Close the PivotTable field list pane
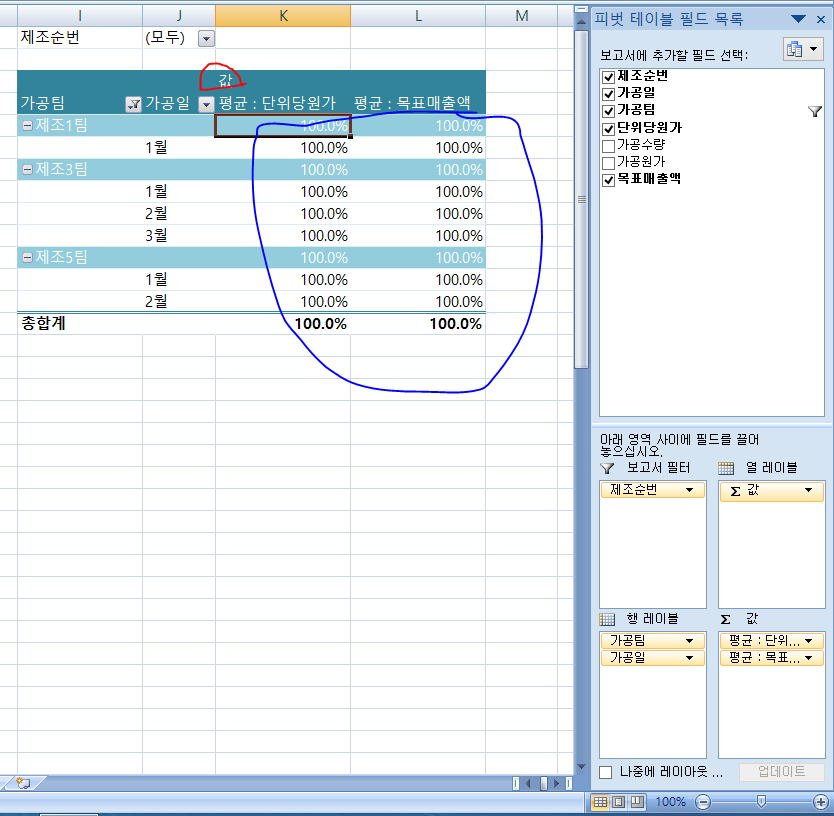Image resolution: width=834 pixels, height=816 pixels. pyautogui.click(x=821, y=19)
